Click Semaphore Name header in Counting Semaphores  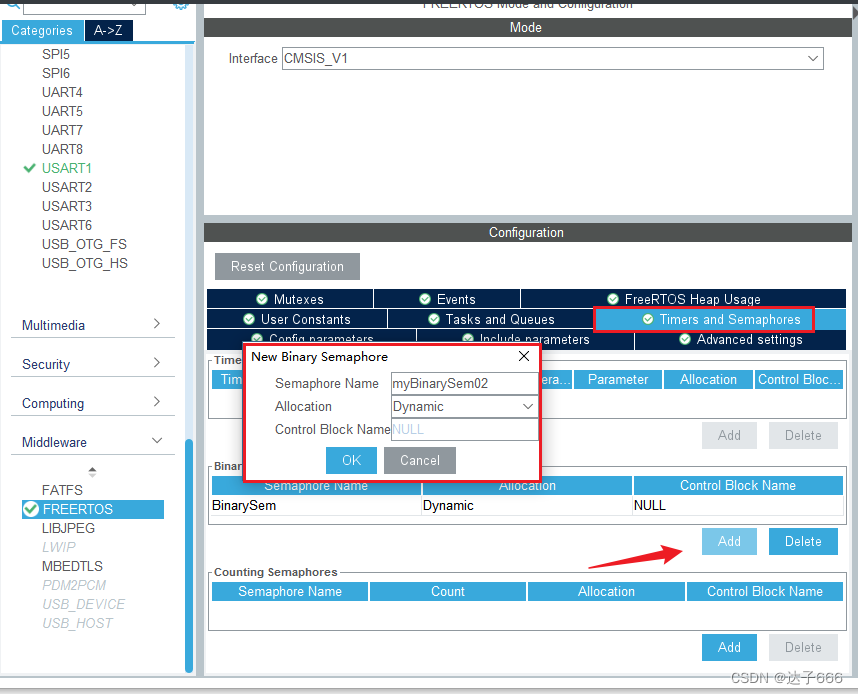[x=290, y=592]
